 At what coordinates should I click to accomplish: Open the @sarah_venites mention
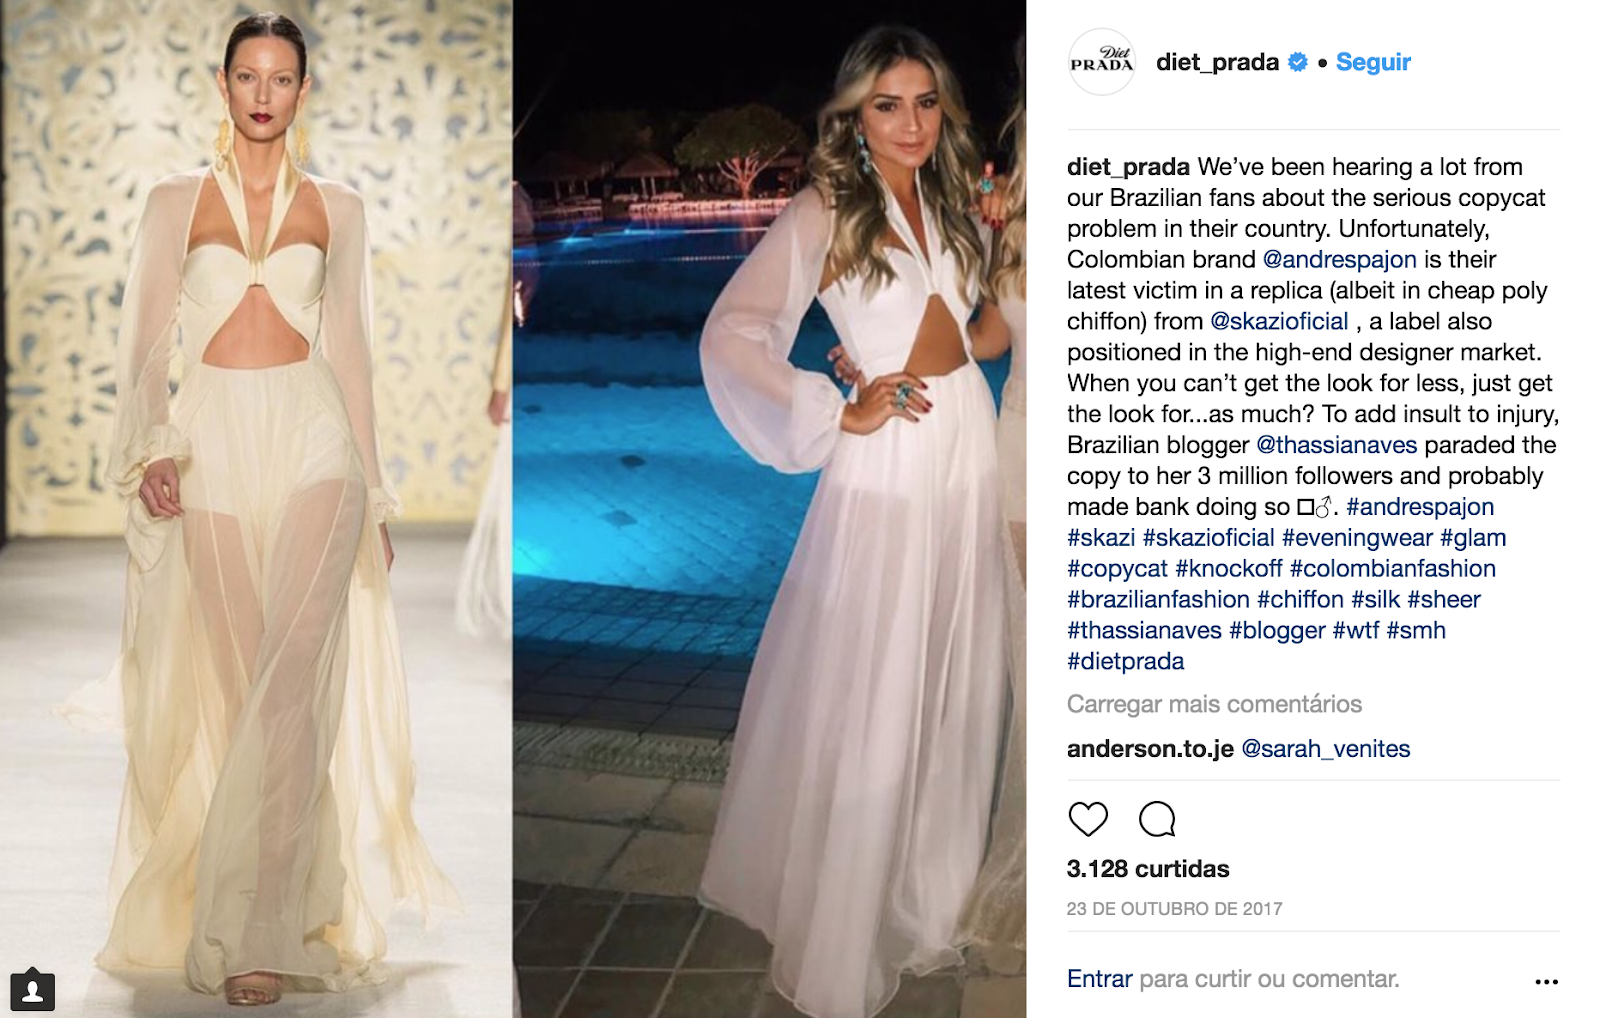(x=1325, y=749)
